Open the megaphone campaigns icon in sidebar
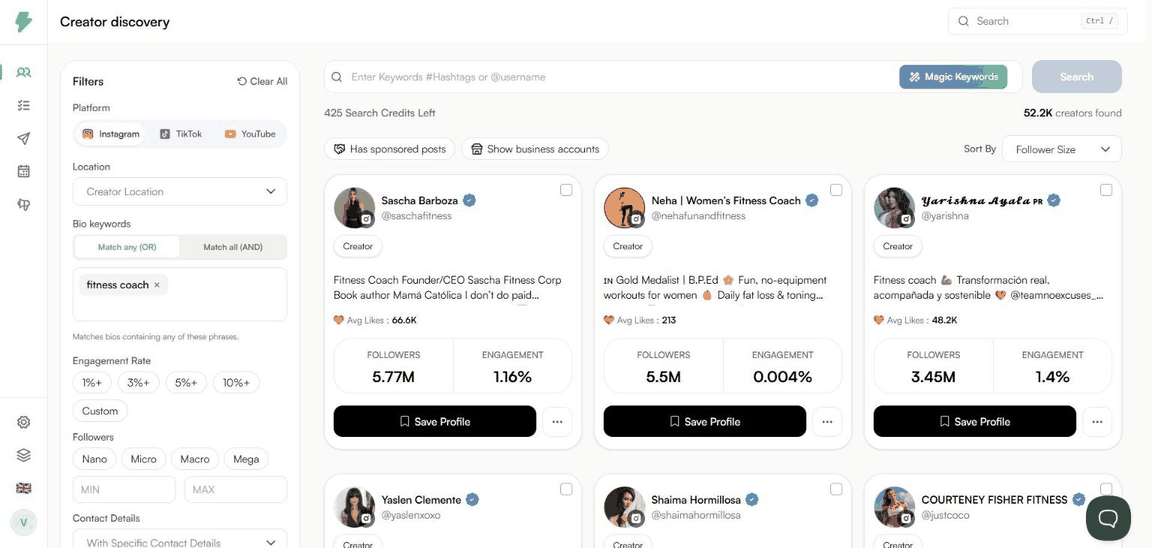1152x548 pixels. (24, 204)
